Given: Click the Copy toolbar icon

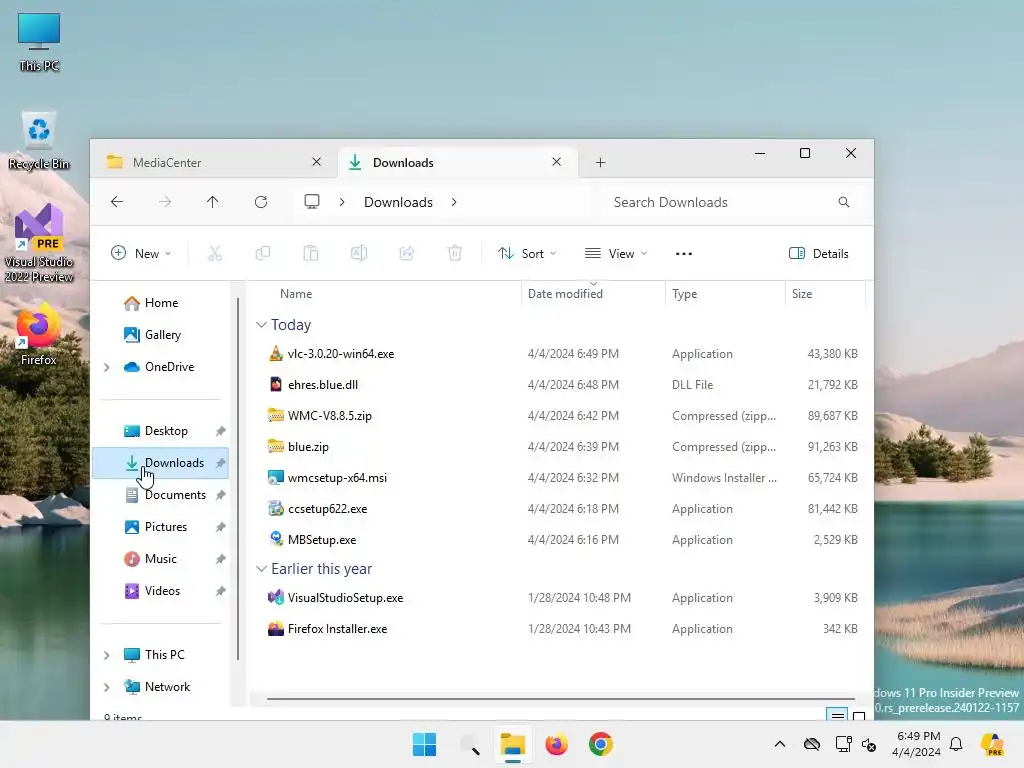Looking at the screenshot, I should pos(263,253).
